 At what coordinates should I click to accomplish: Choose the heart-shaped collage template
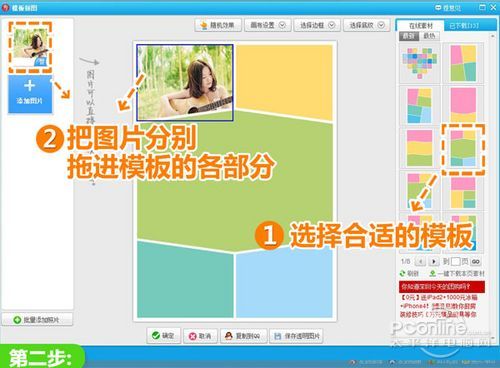point(420,63)
